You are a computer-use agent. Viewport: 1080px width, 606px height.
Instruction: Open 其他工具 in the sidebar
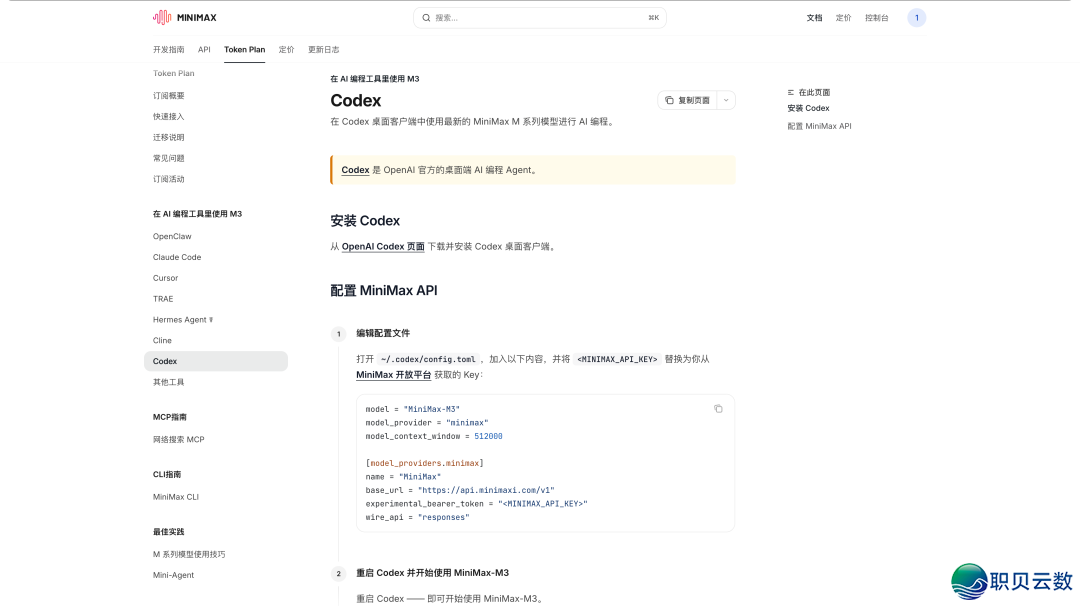[169, 382]
